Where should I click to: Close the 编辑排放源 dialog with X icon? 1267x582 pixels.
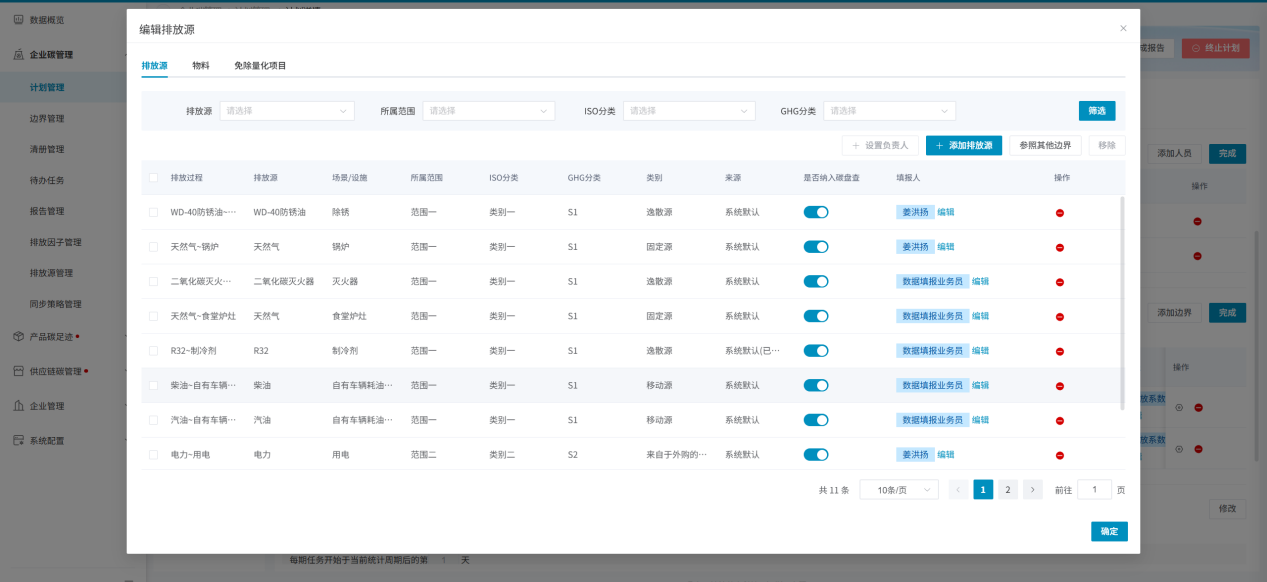point(1123,29)
